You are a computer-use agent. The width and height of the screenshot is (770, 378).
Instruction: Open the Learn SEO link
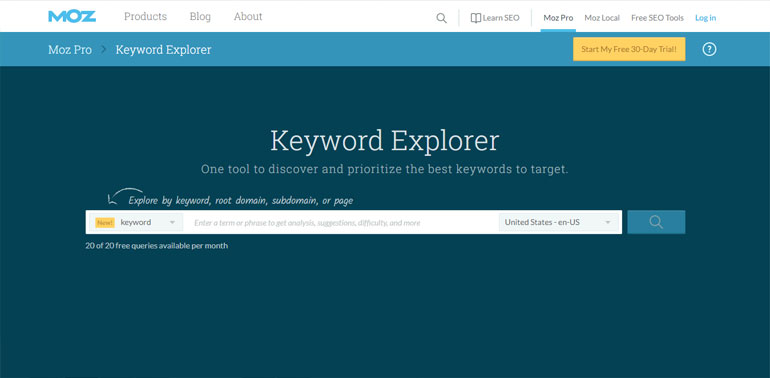(495, 18)
